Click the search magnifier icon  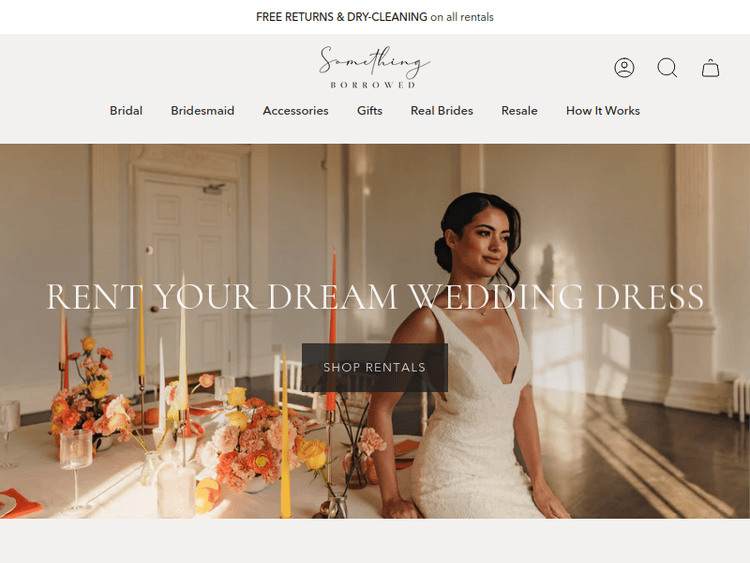click(667, 68)
